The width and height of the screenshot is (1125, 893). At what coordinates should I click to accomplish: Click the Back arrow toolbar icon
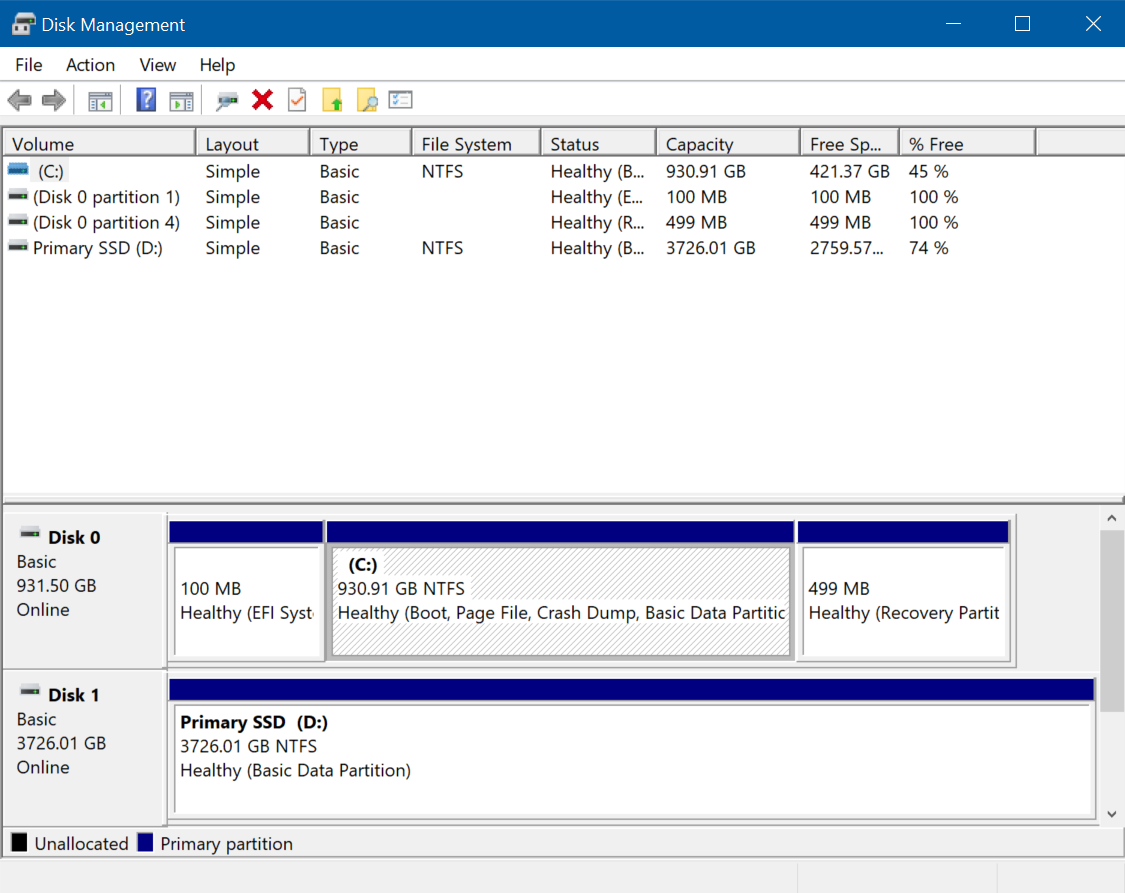pyautogui.click(x=19, y=100)
